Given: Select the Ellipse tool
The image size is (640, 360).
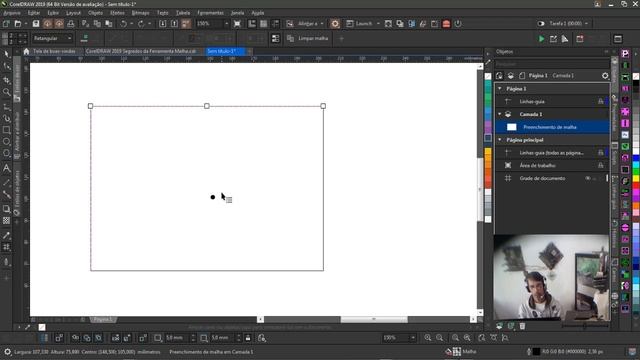Looking at the screenshot, I should [x=7, y=142].
